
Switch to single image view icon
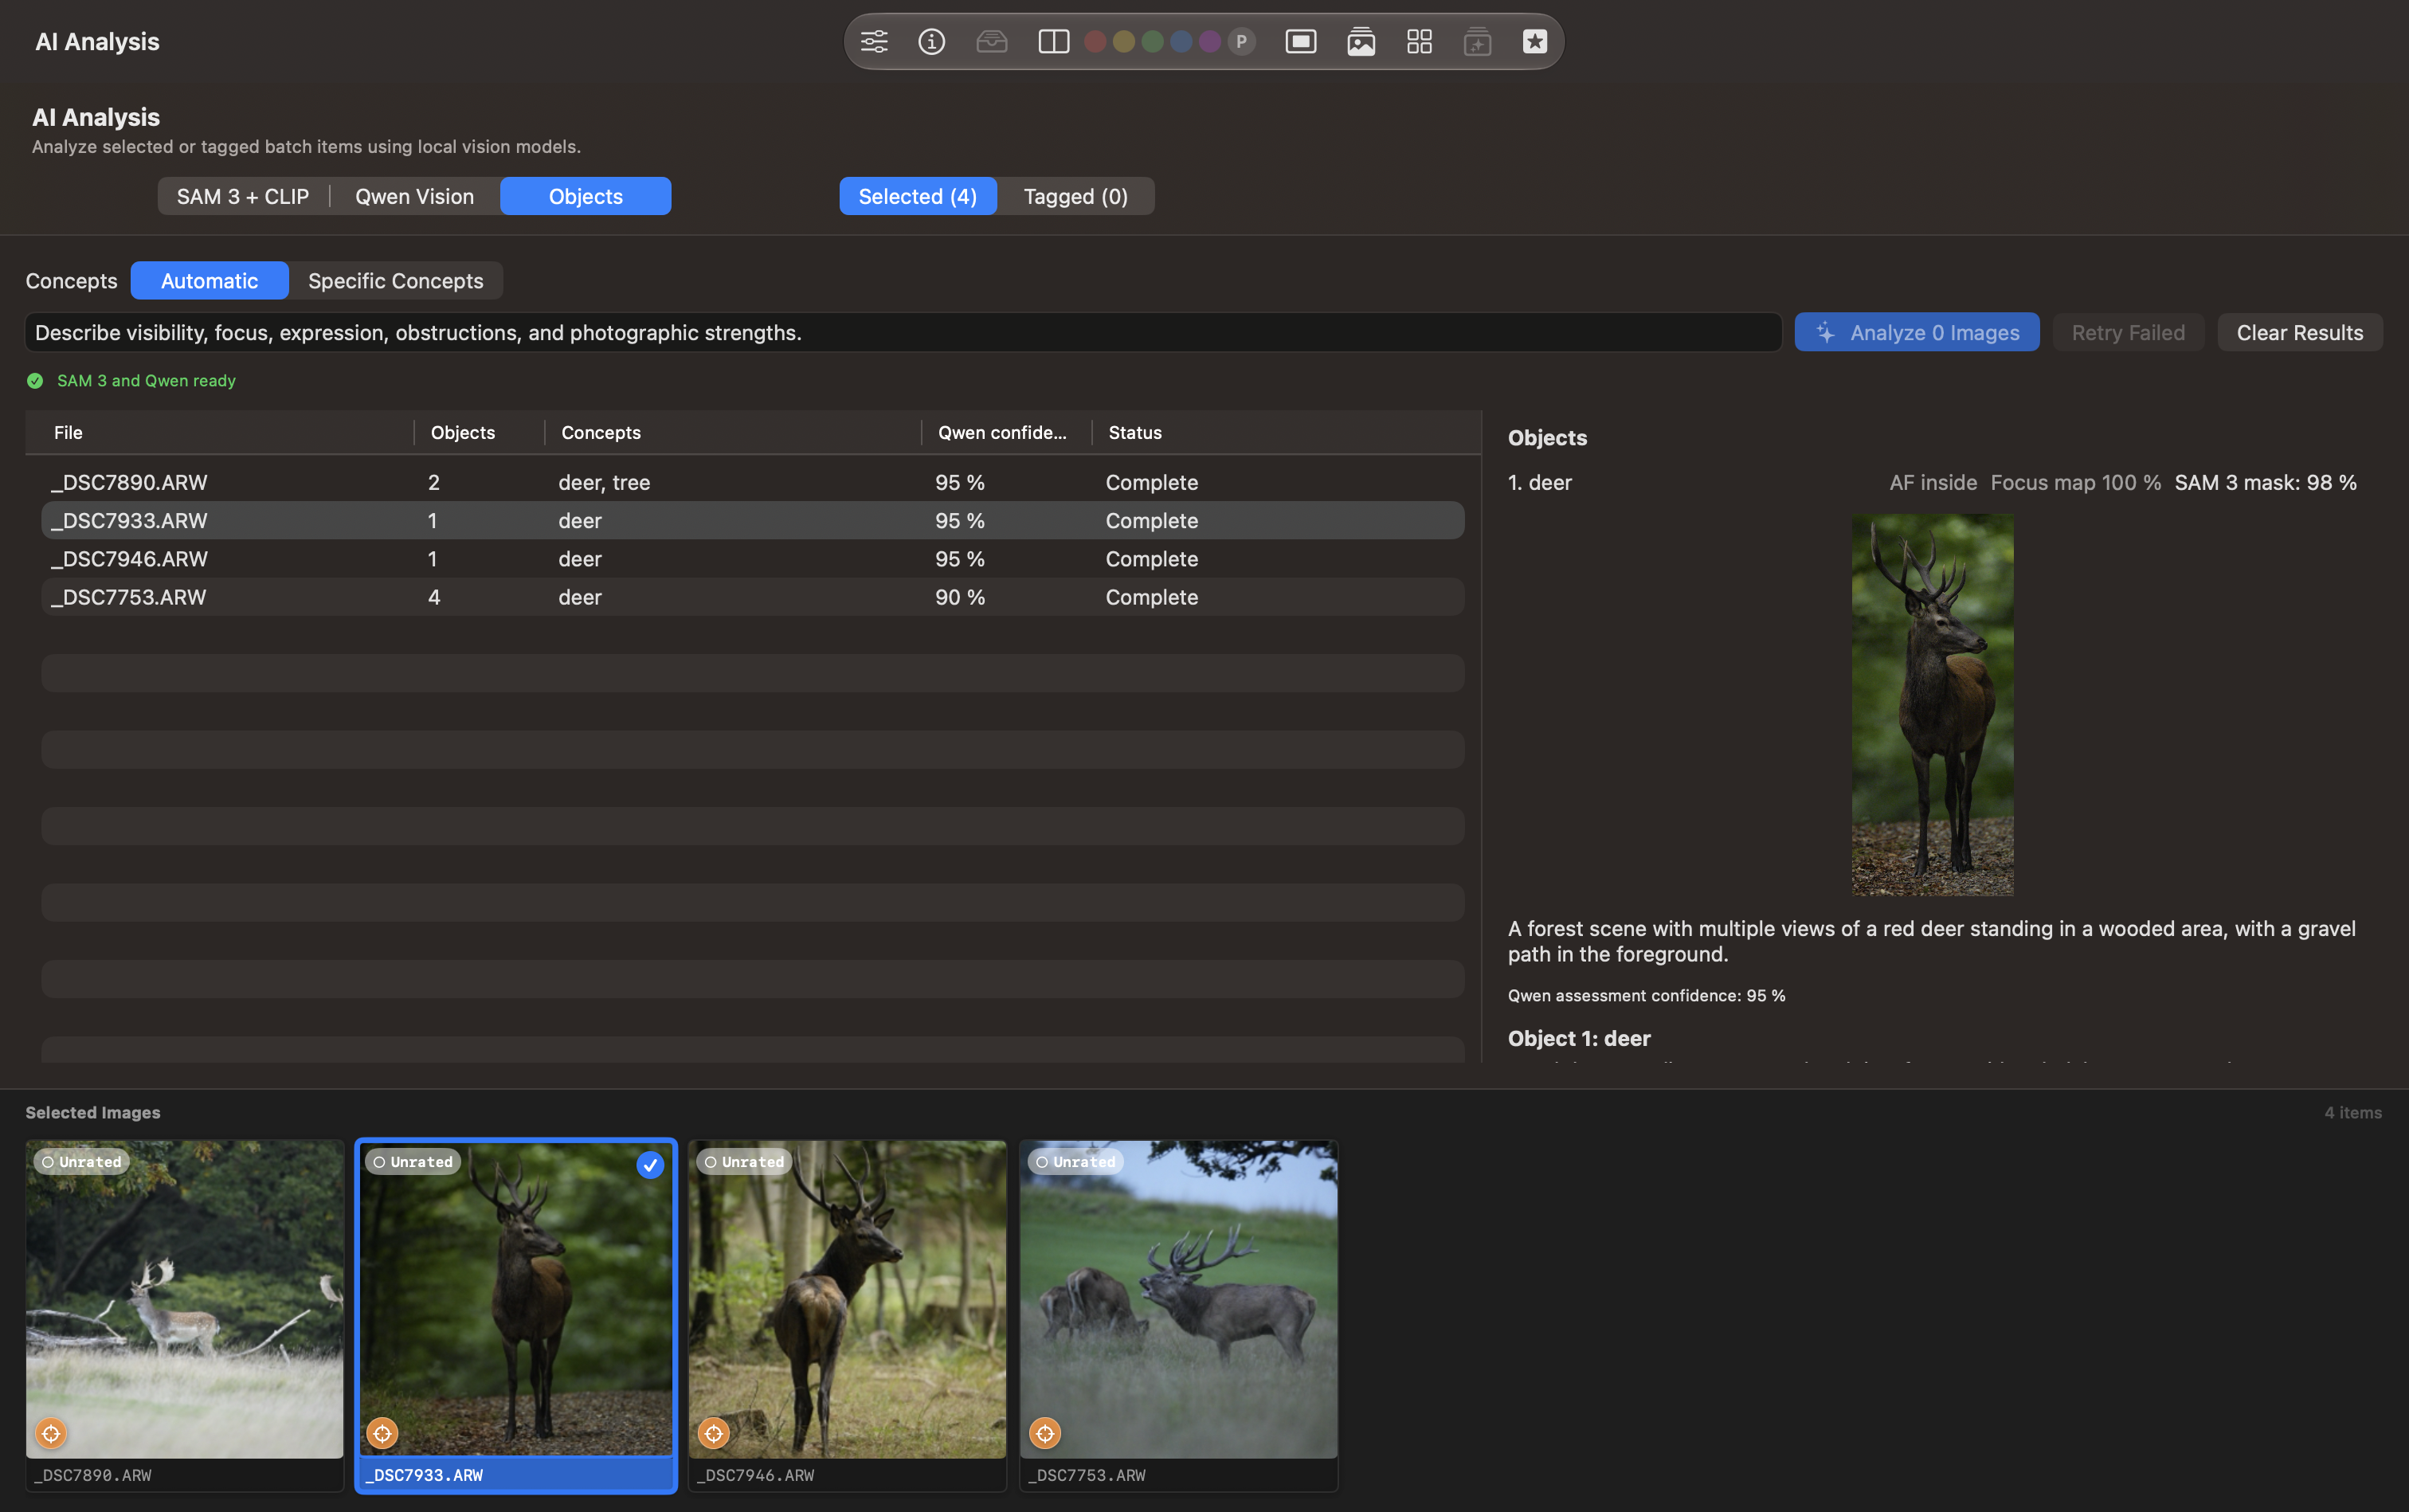1300,41
